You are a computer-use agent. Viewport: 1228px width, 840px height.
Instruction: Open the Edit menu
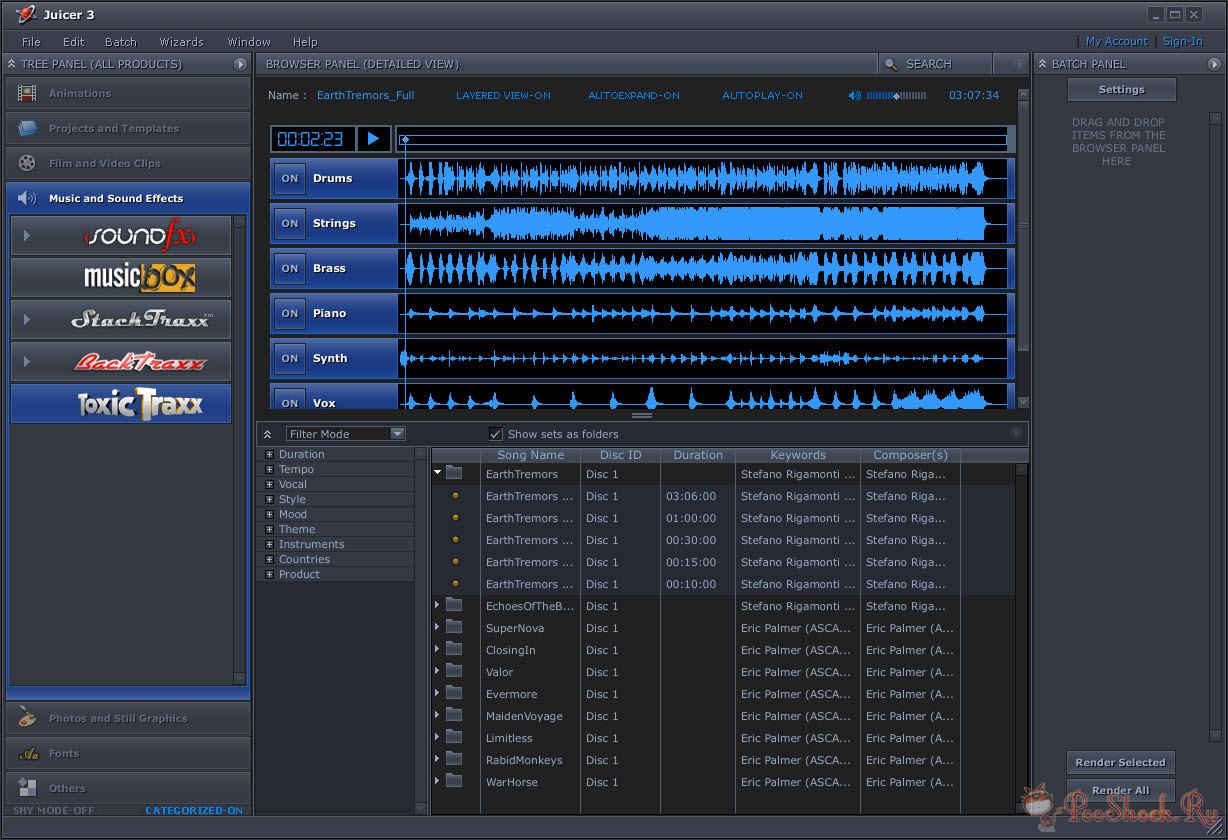tap(74, 42)
